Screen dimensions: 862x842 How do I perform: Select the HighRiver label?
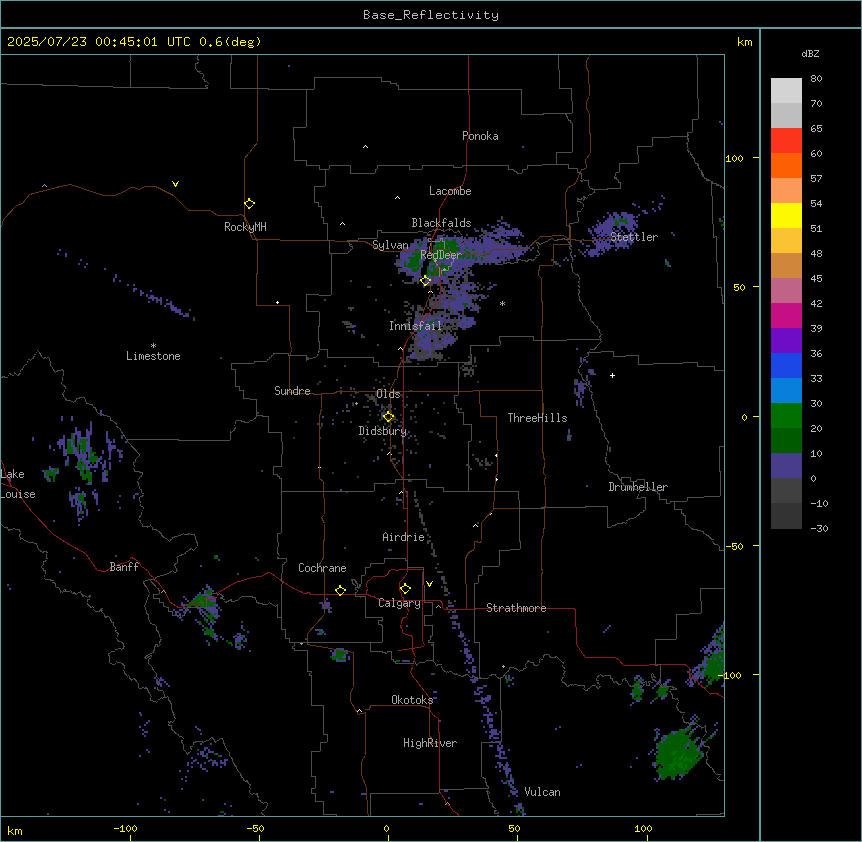[x=430, y=743]
